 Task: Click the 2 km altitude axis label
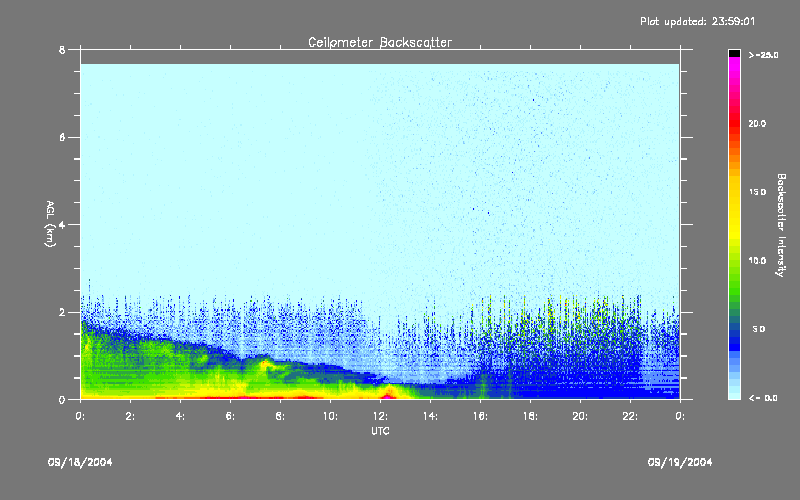tap(62, 312)
